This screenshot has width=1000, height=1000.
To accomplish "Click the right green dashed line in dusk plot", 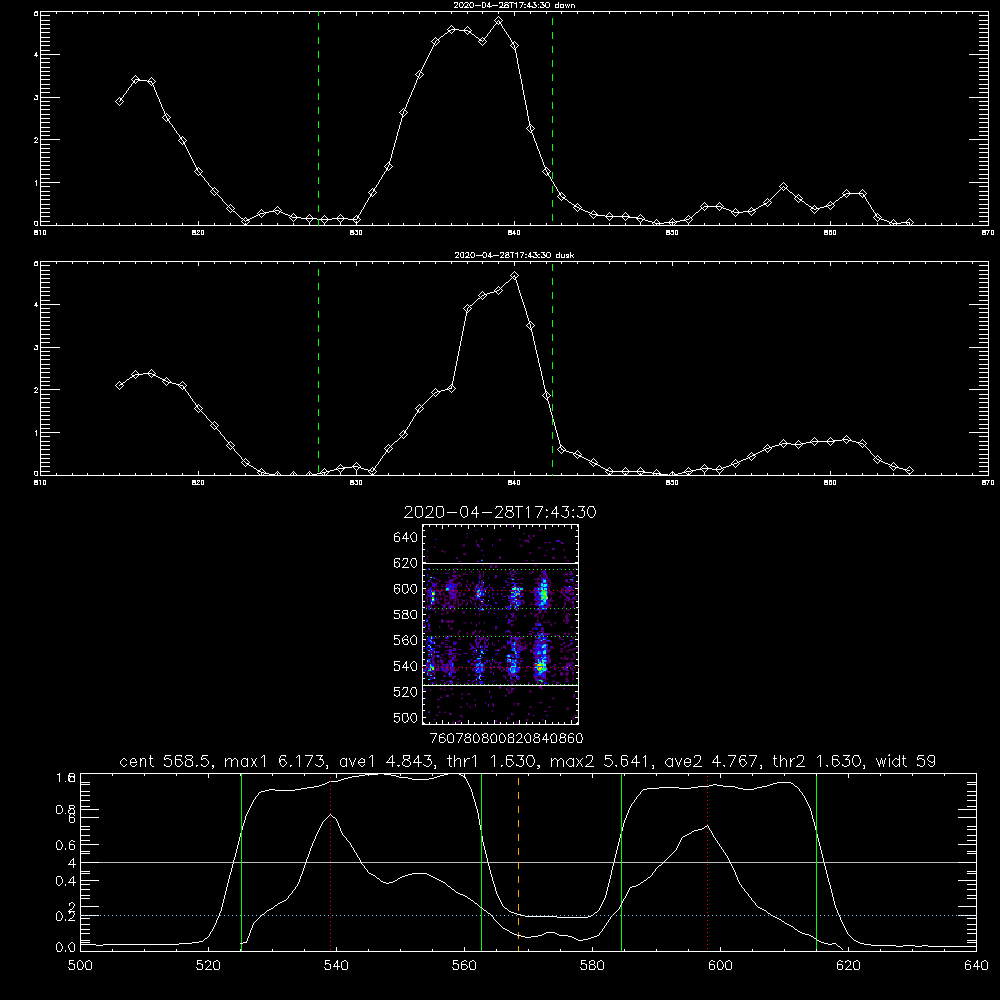I will pos(552,368).
